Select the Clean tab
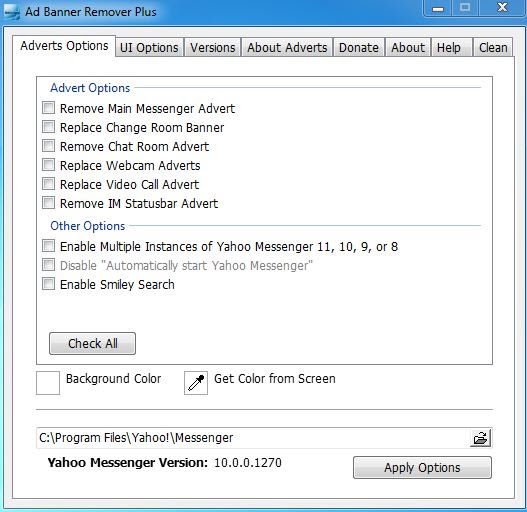 pos(493,47)
